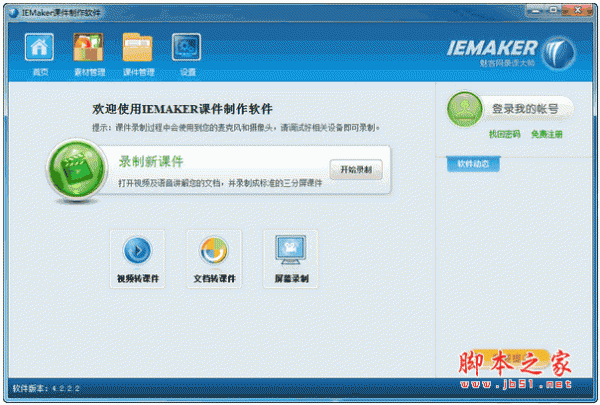Click the IEMAKER logo globe

[x=559, y=53]
